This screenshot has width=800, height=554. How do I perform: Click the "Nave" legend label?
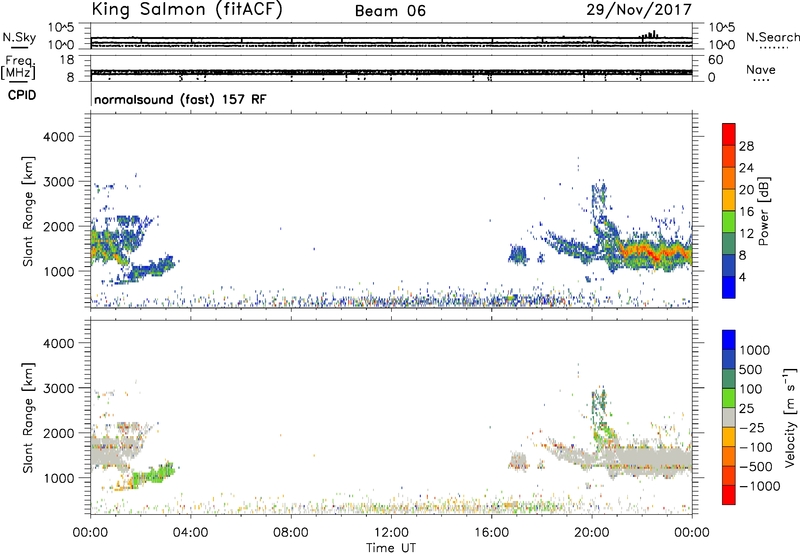click(761, 70)
